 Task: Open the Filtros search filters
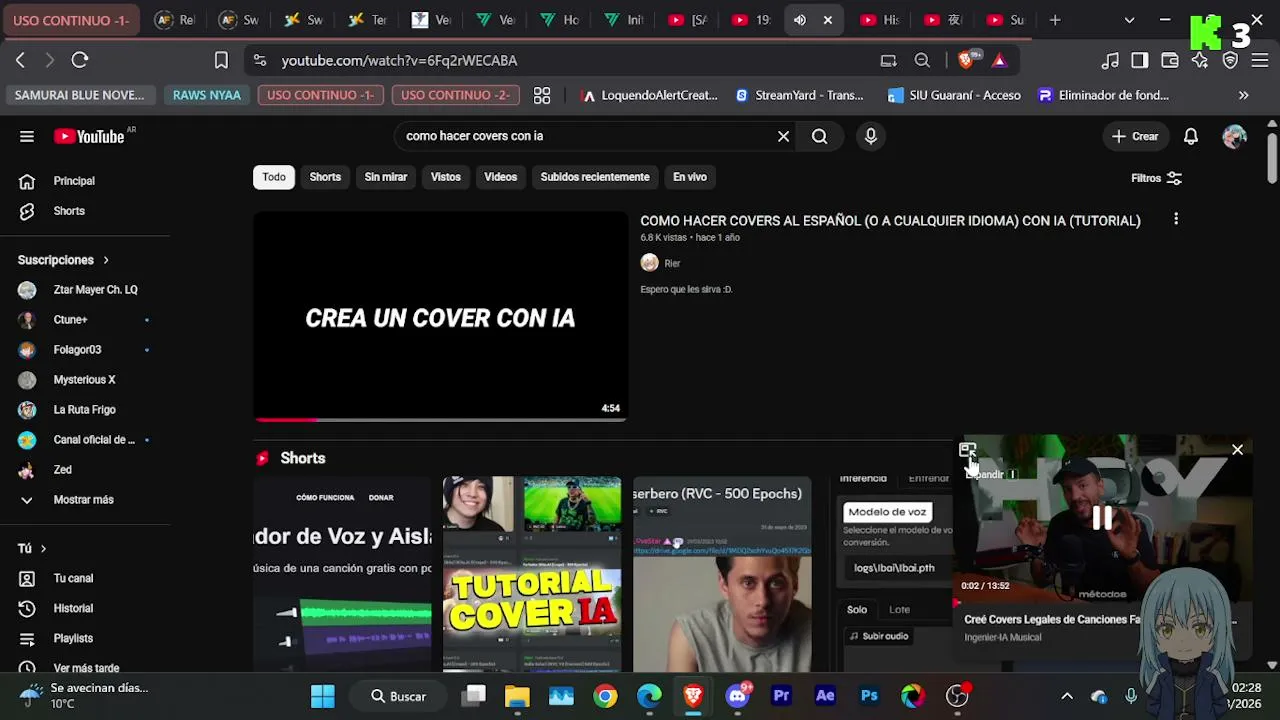[x=1156, y=178]
